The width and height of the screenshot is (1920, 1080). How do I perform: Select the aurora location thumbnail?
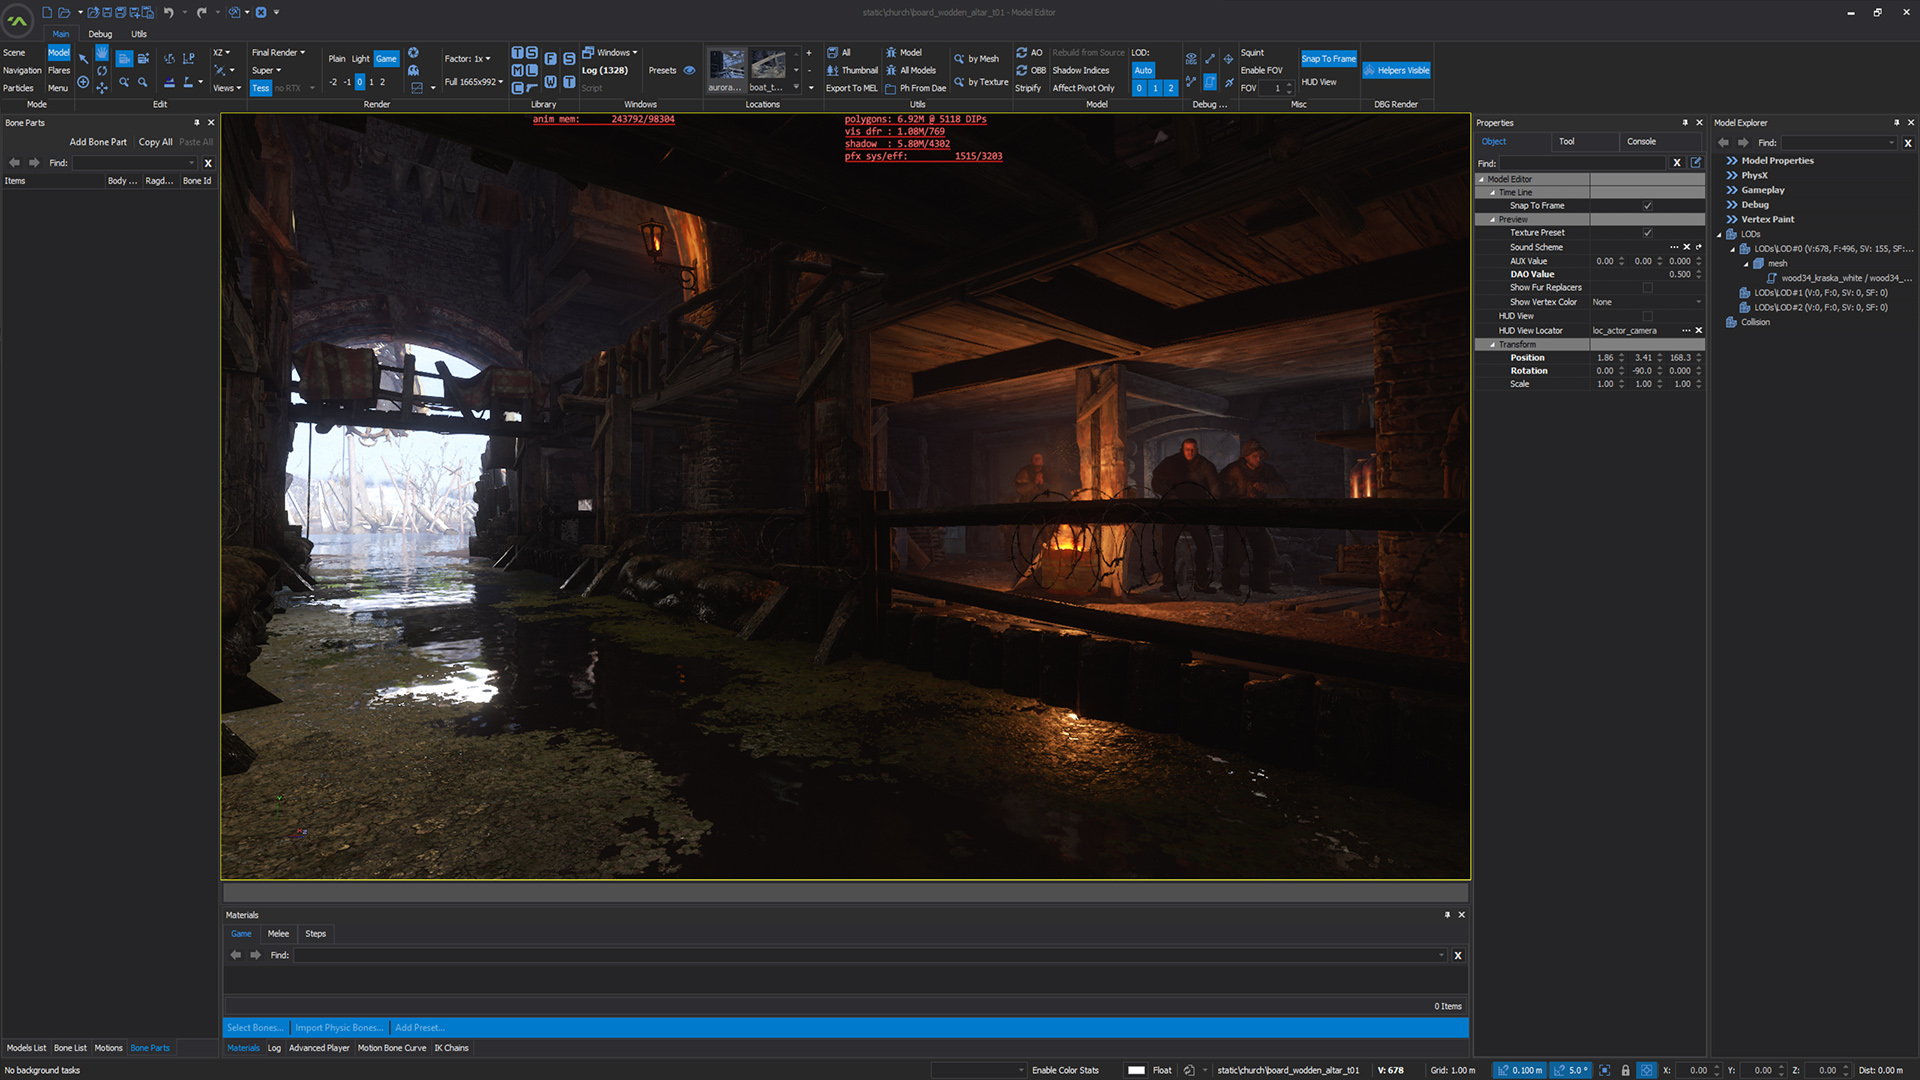pos(726,66)
